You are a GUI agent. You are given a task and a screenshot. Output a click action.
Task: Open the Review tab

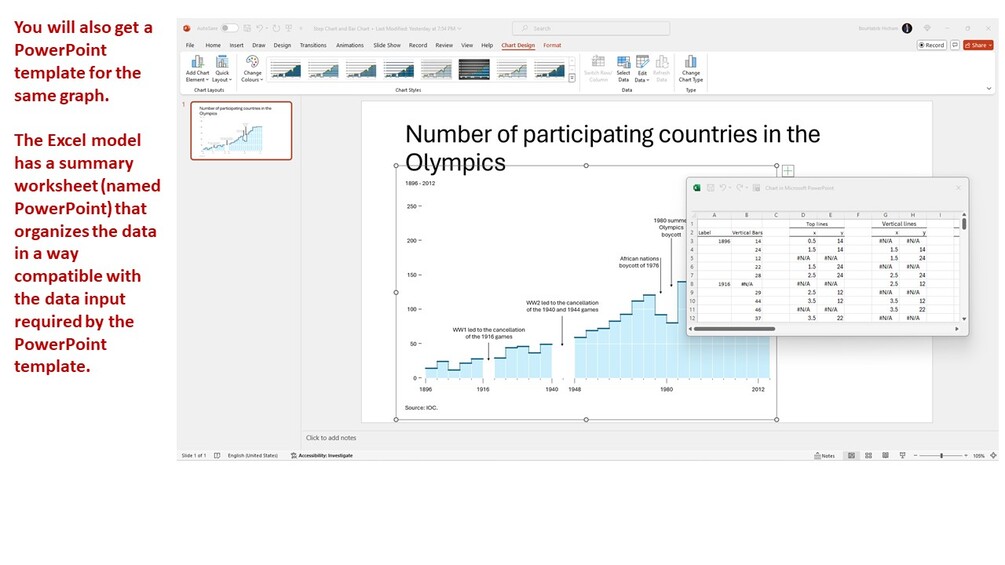444,45
